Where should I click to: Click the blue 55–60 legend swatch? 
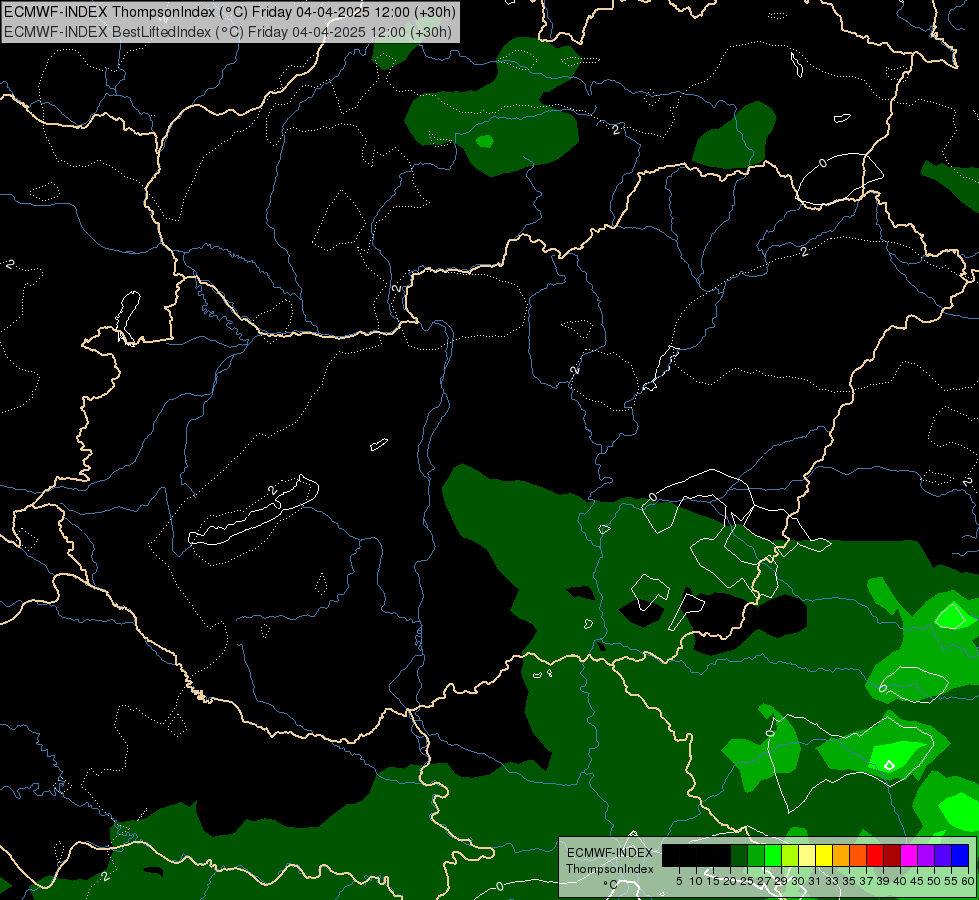coord(960,855)
